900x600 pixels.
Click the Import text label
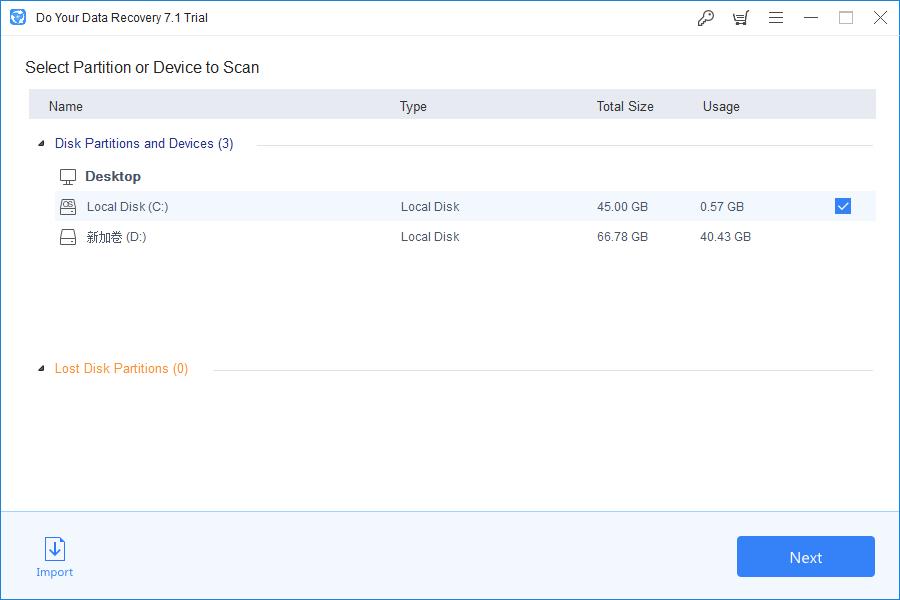pyautogui.click(x=55, y=572)
